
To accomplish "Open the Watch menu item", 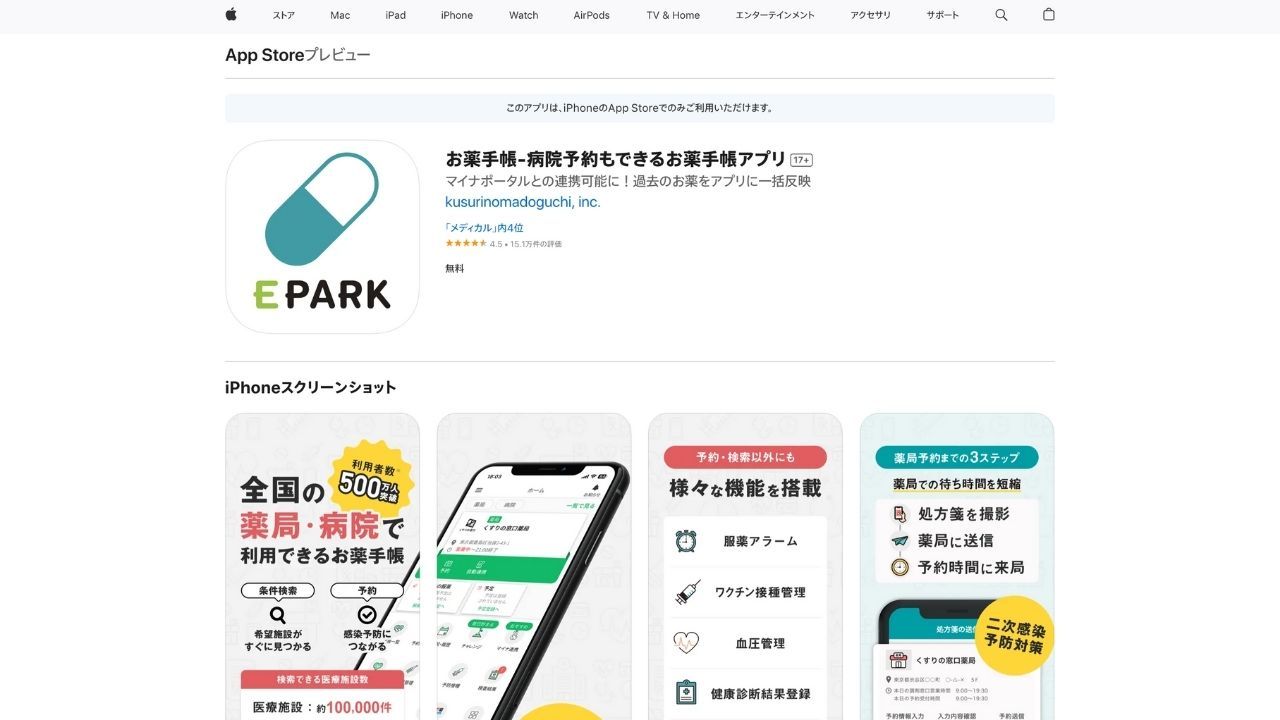I will pyautogui.click(x=524, y=15).
